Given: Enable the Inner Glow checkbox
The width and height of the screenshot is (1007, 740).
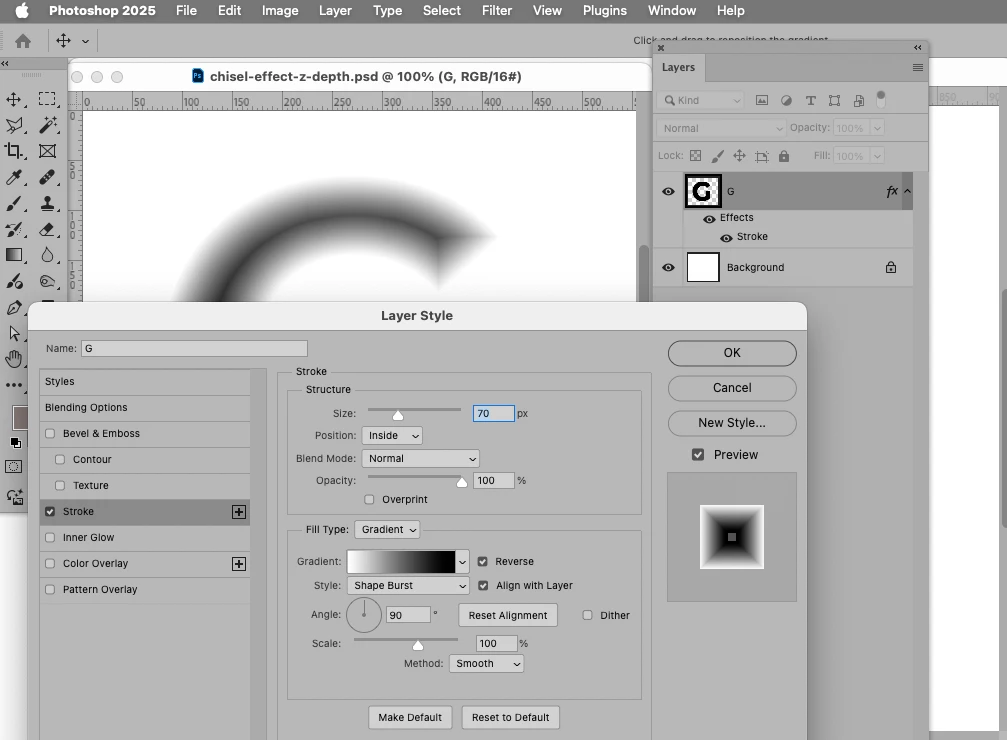Looking at the screenshot, I should pos(50,538).
